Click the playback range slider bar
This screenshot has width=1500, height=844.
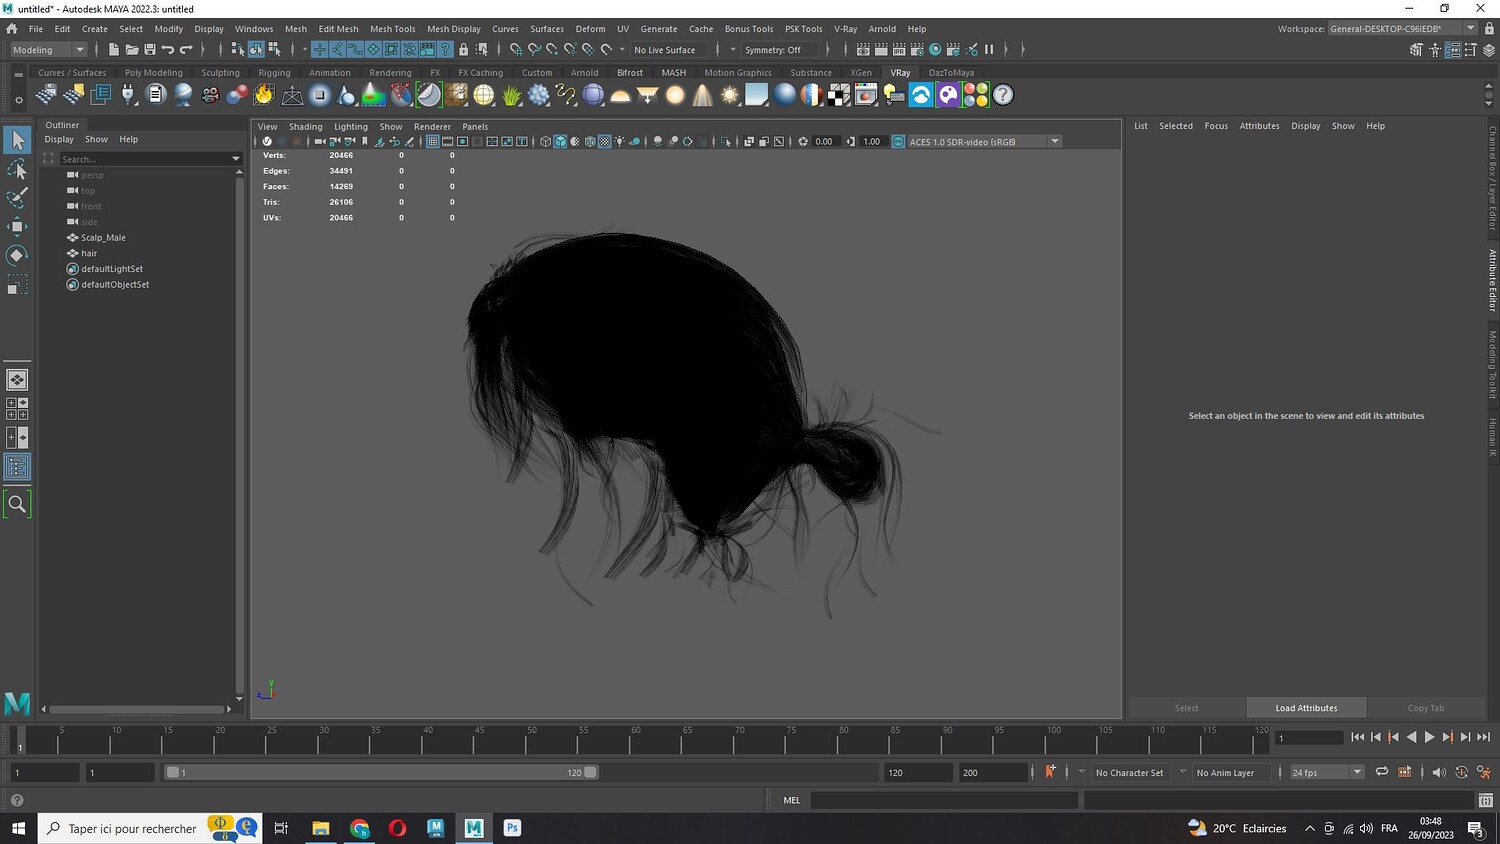380,772
